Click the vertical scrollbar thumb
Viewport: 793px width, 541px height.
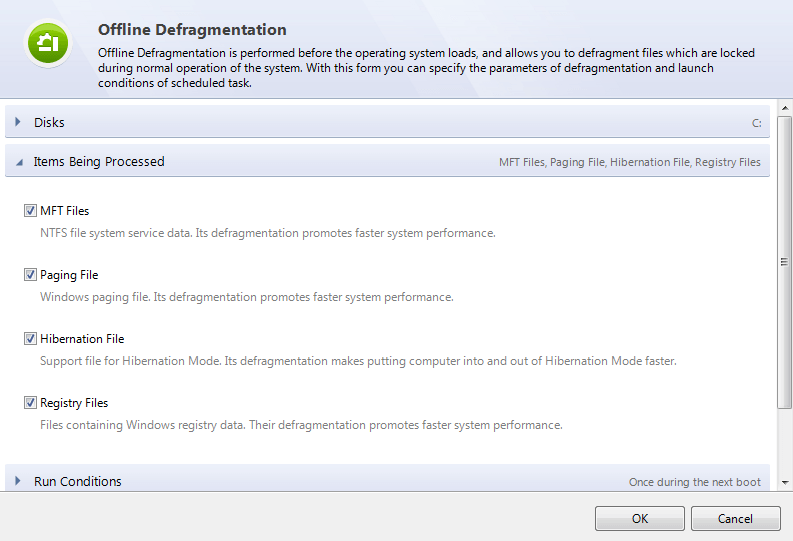pyautogui.click(x=785, y=262)
